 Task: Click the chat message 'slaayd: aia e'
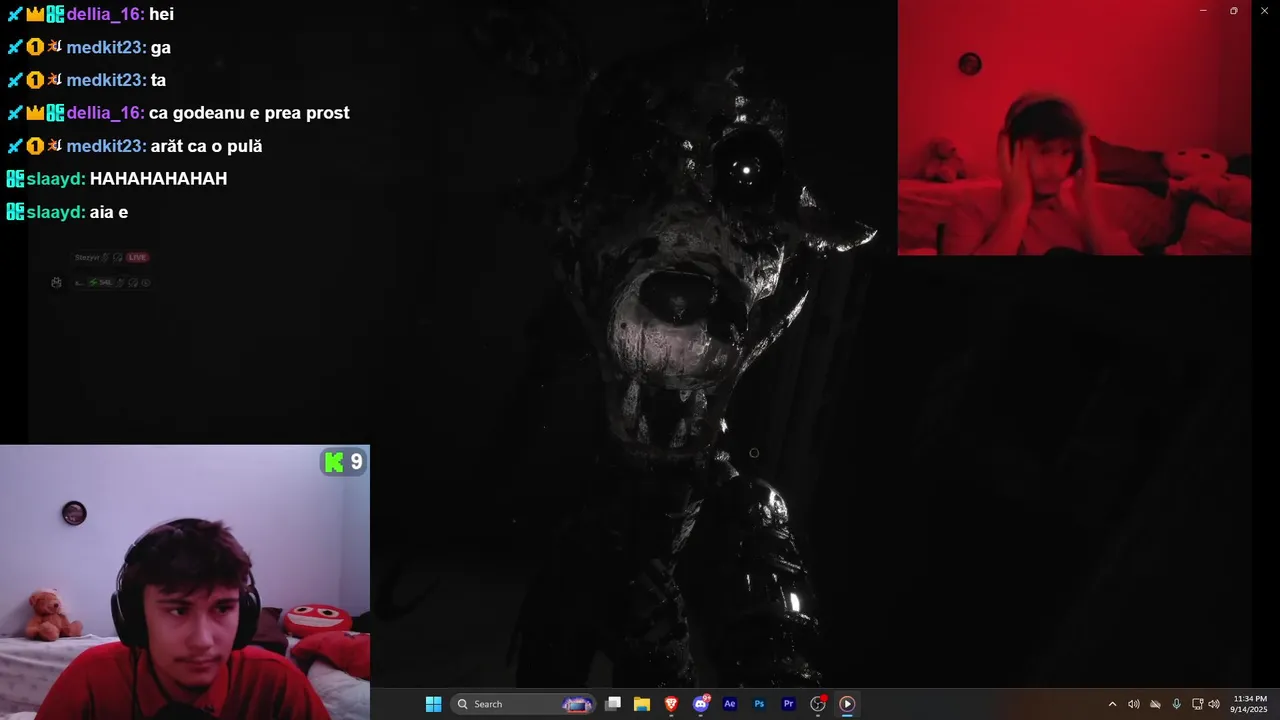(x=67, y=212)
